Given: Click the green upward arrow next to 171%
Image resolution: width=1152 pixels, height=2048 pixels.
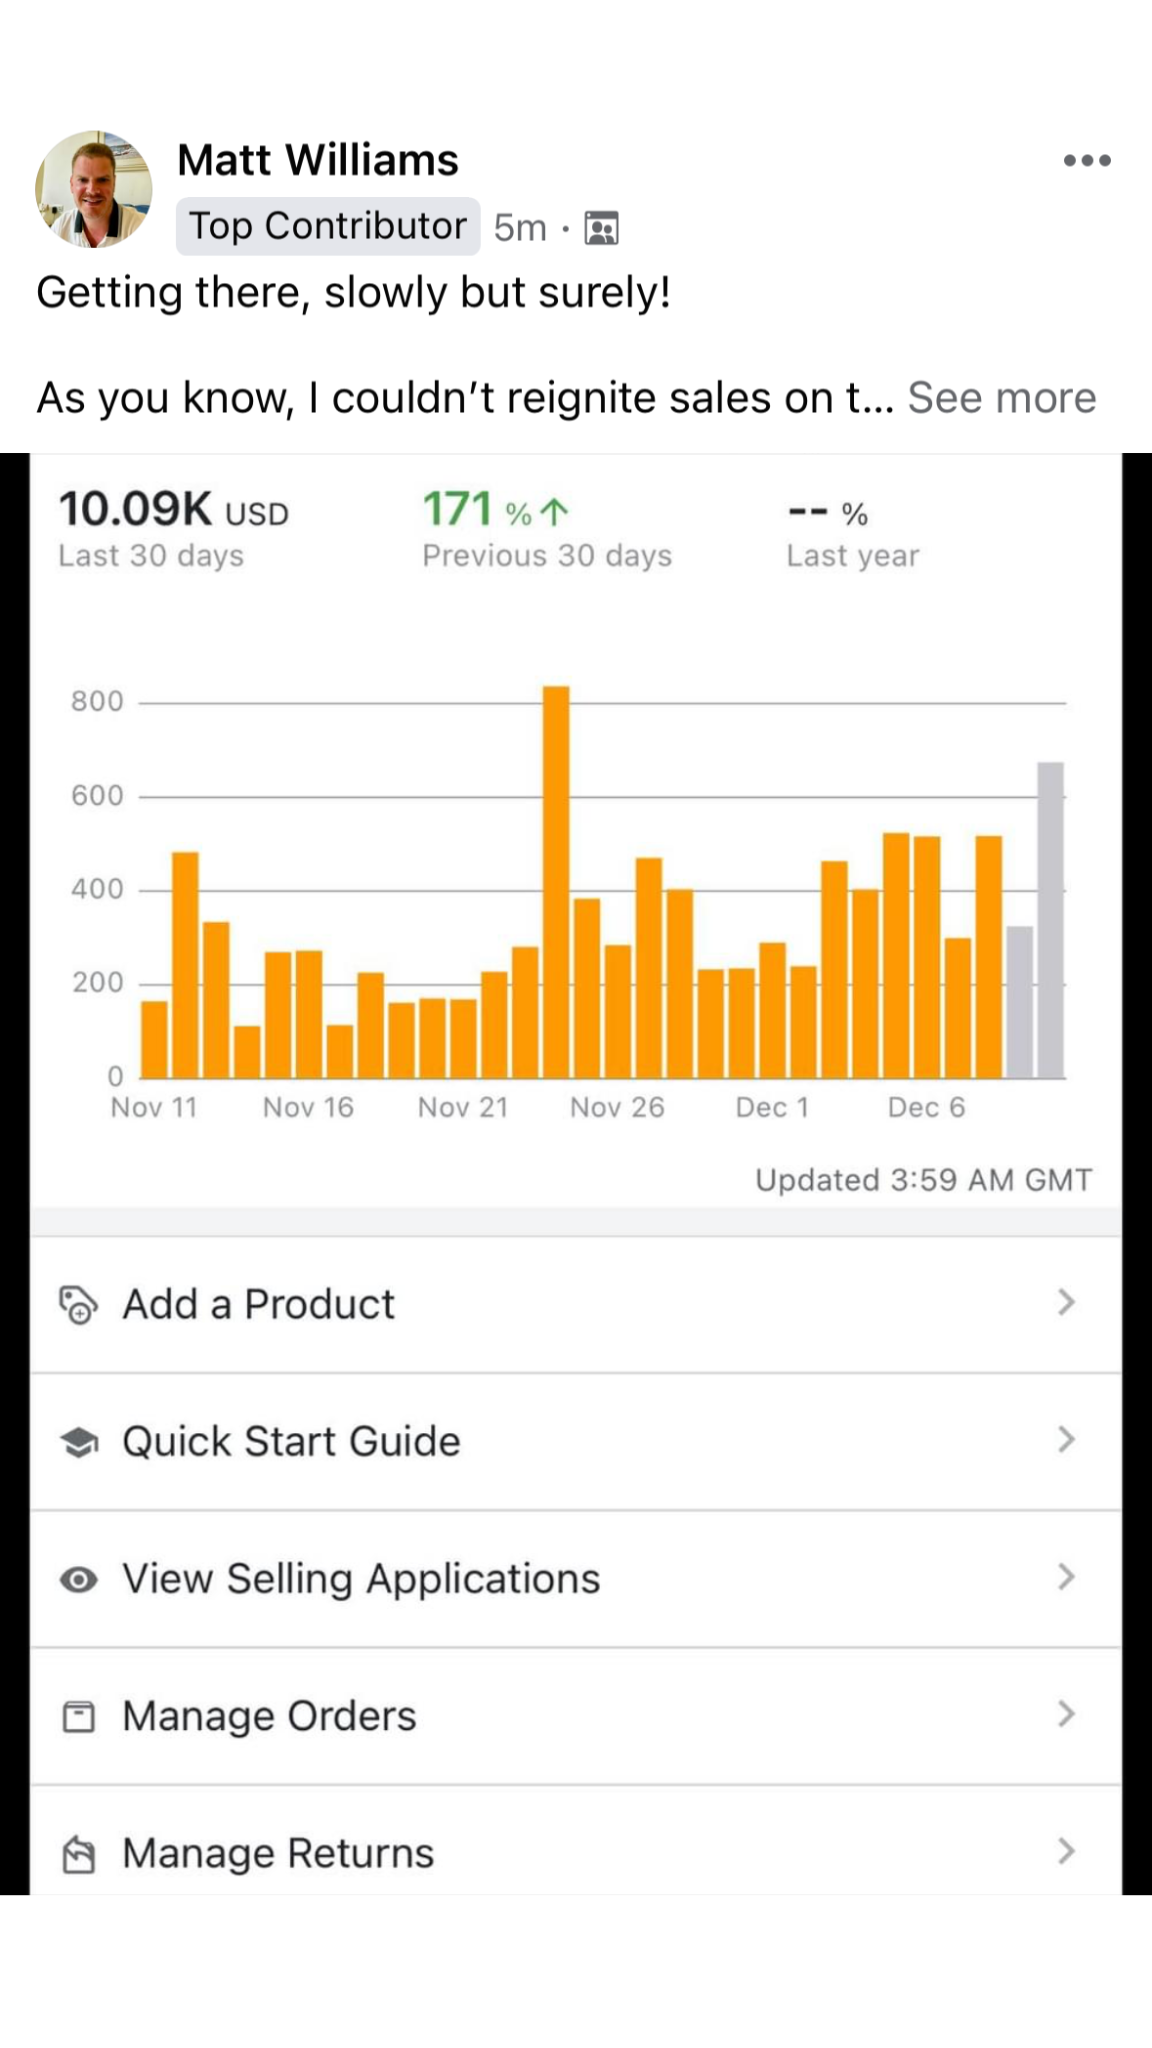Looking at the screenshot, I should coord(554,512).
